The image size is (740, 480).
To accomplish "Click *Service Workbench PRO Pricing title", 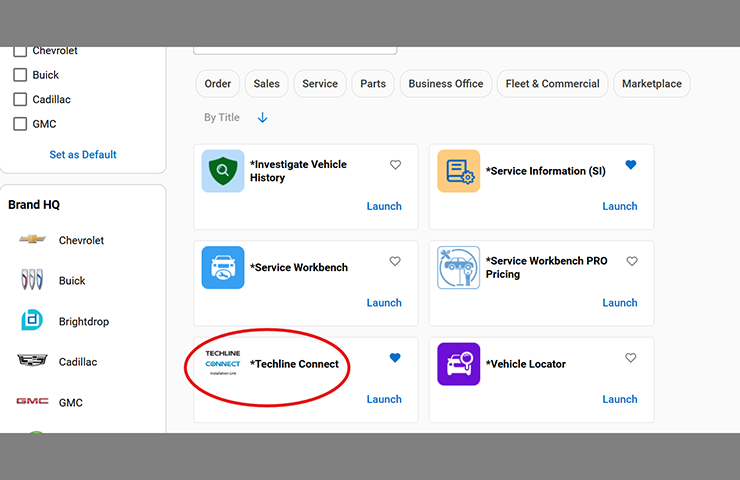I will click(x=547, y=268).
